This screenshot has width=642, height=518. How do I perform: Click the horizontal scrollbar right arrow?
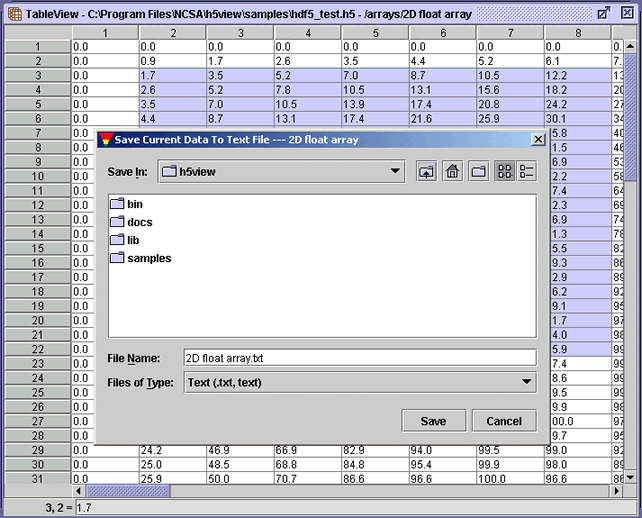(617, 490)
